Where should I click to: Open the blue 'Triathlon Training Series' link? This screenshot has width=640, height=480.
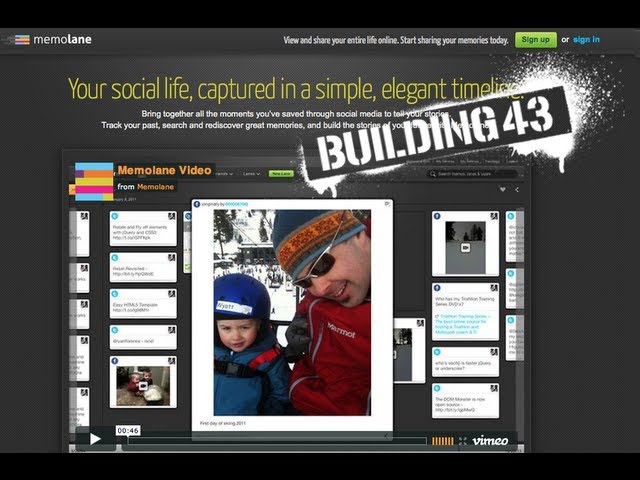click(x=463, y=324)
